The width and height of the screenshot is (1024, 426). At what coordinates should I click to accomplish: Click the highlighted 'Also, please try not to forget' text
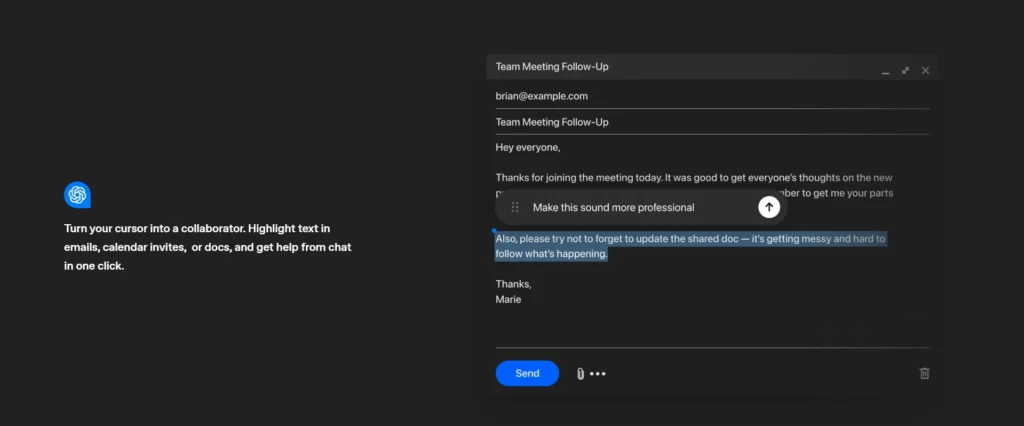[x=690, y=246]
